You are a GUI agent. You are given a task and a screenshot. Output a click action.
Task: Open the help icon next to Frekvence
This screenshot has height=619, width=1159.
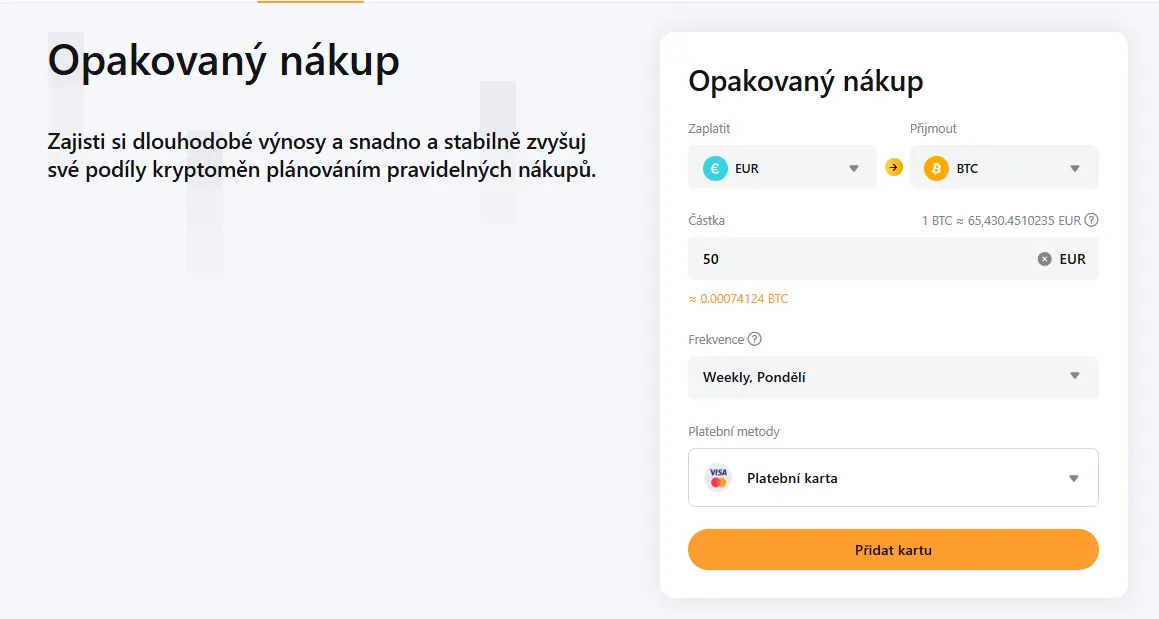[755, 339]
